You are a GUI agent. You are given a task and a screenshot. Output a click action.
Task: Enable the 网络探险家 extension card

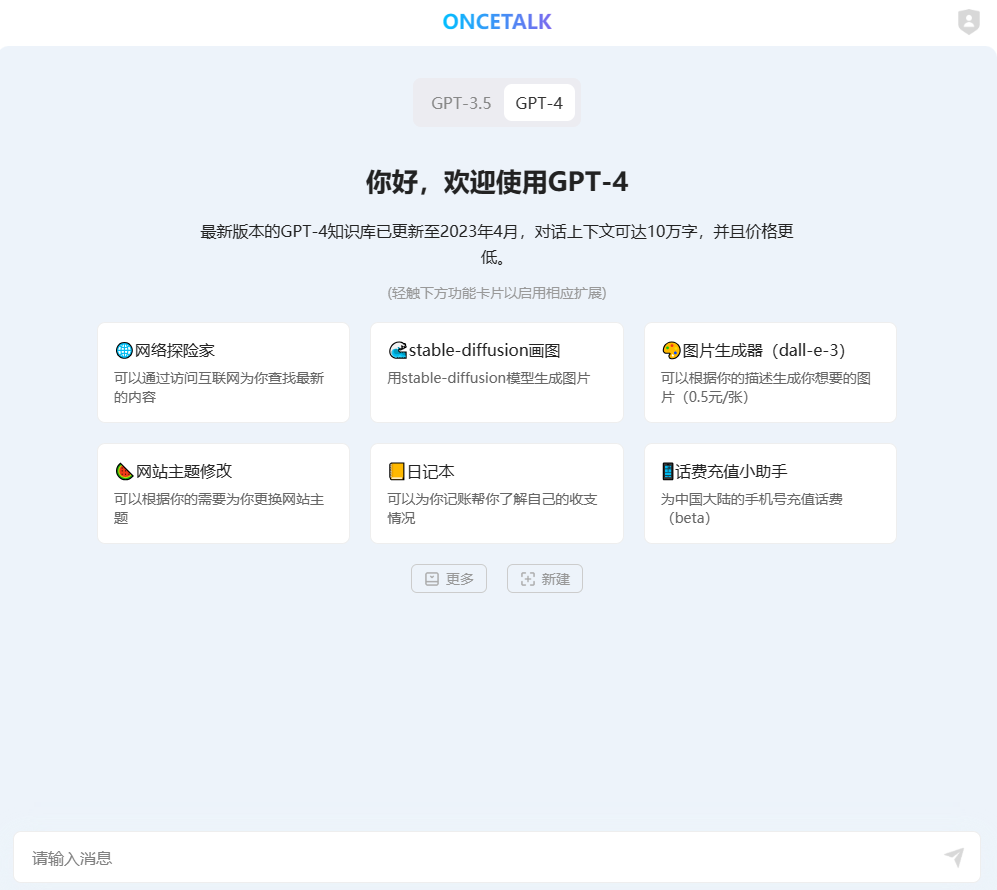223,373
